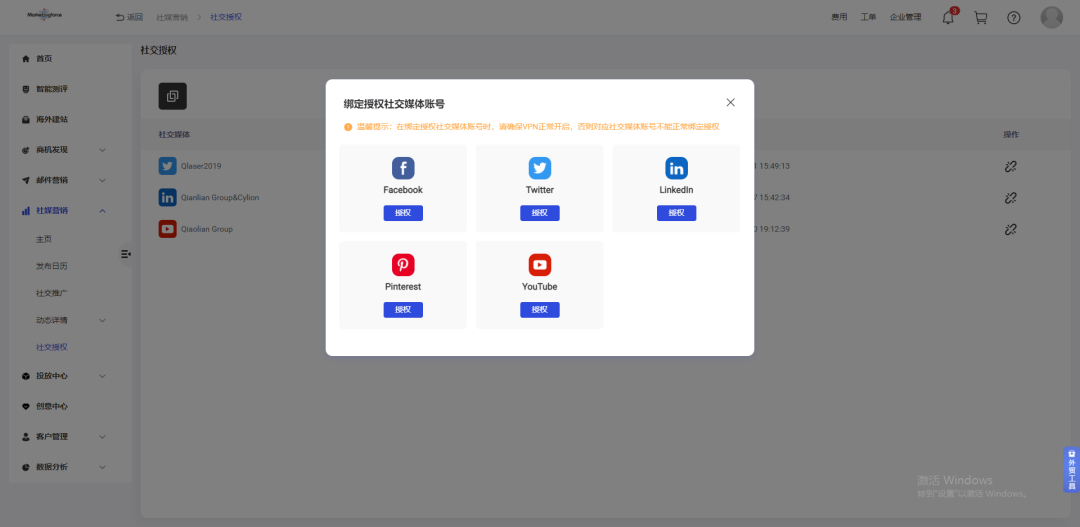The image size is (1080, 527).
Task: Collapse the sidebar with the toggle handle
Action: 125,254
